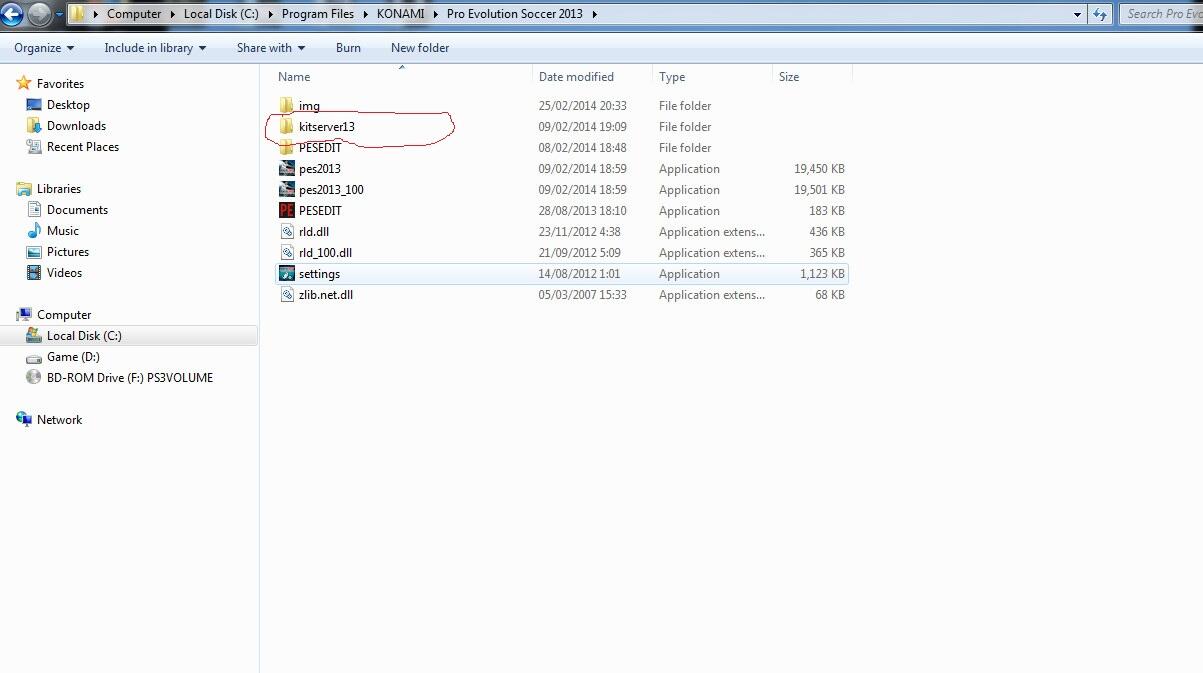
Task: Click the Pictures library icon
Action: tap(34, 252)
